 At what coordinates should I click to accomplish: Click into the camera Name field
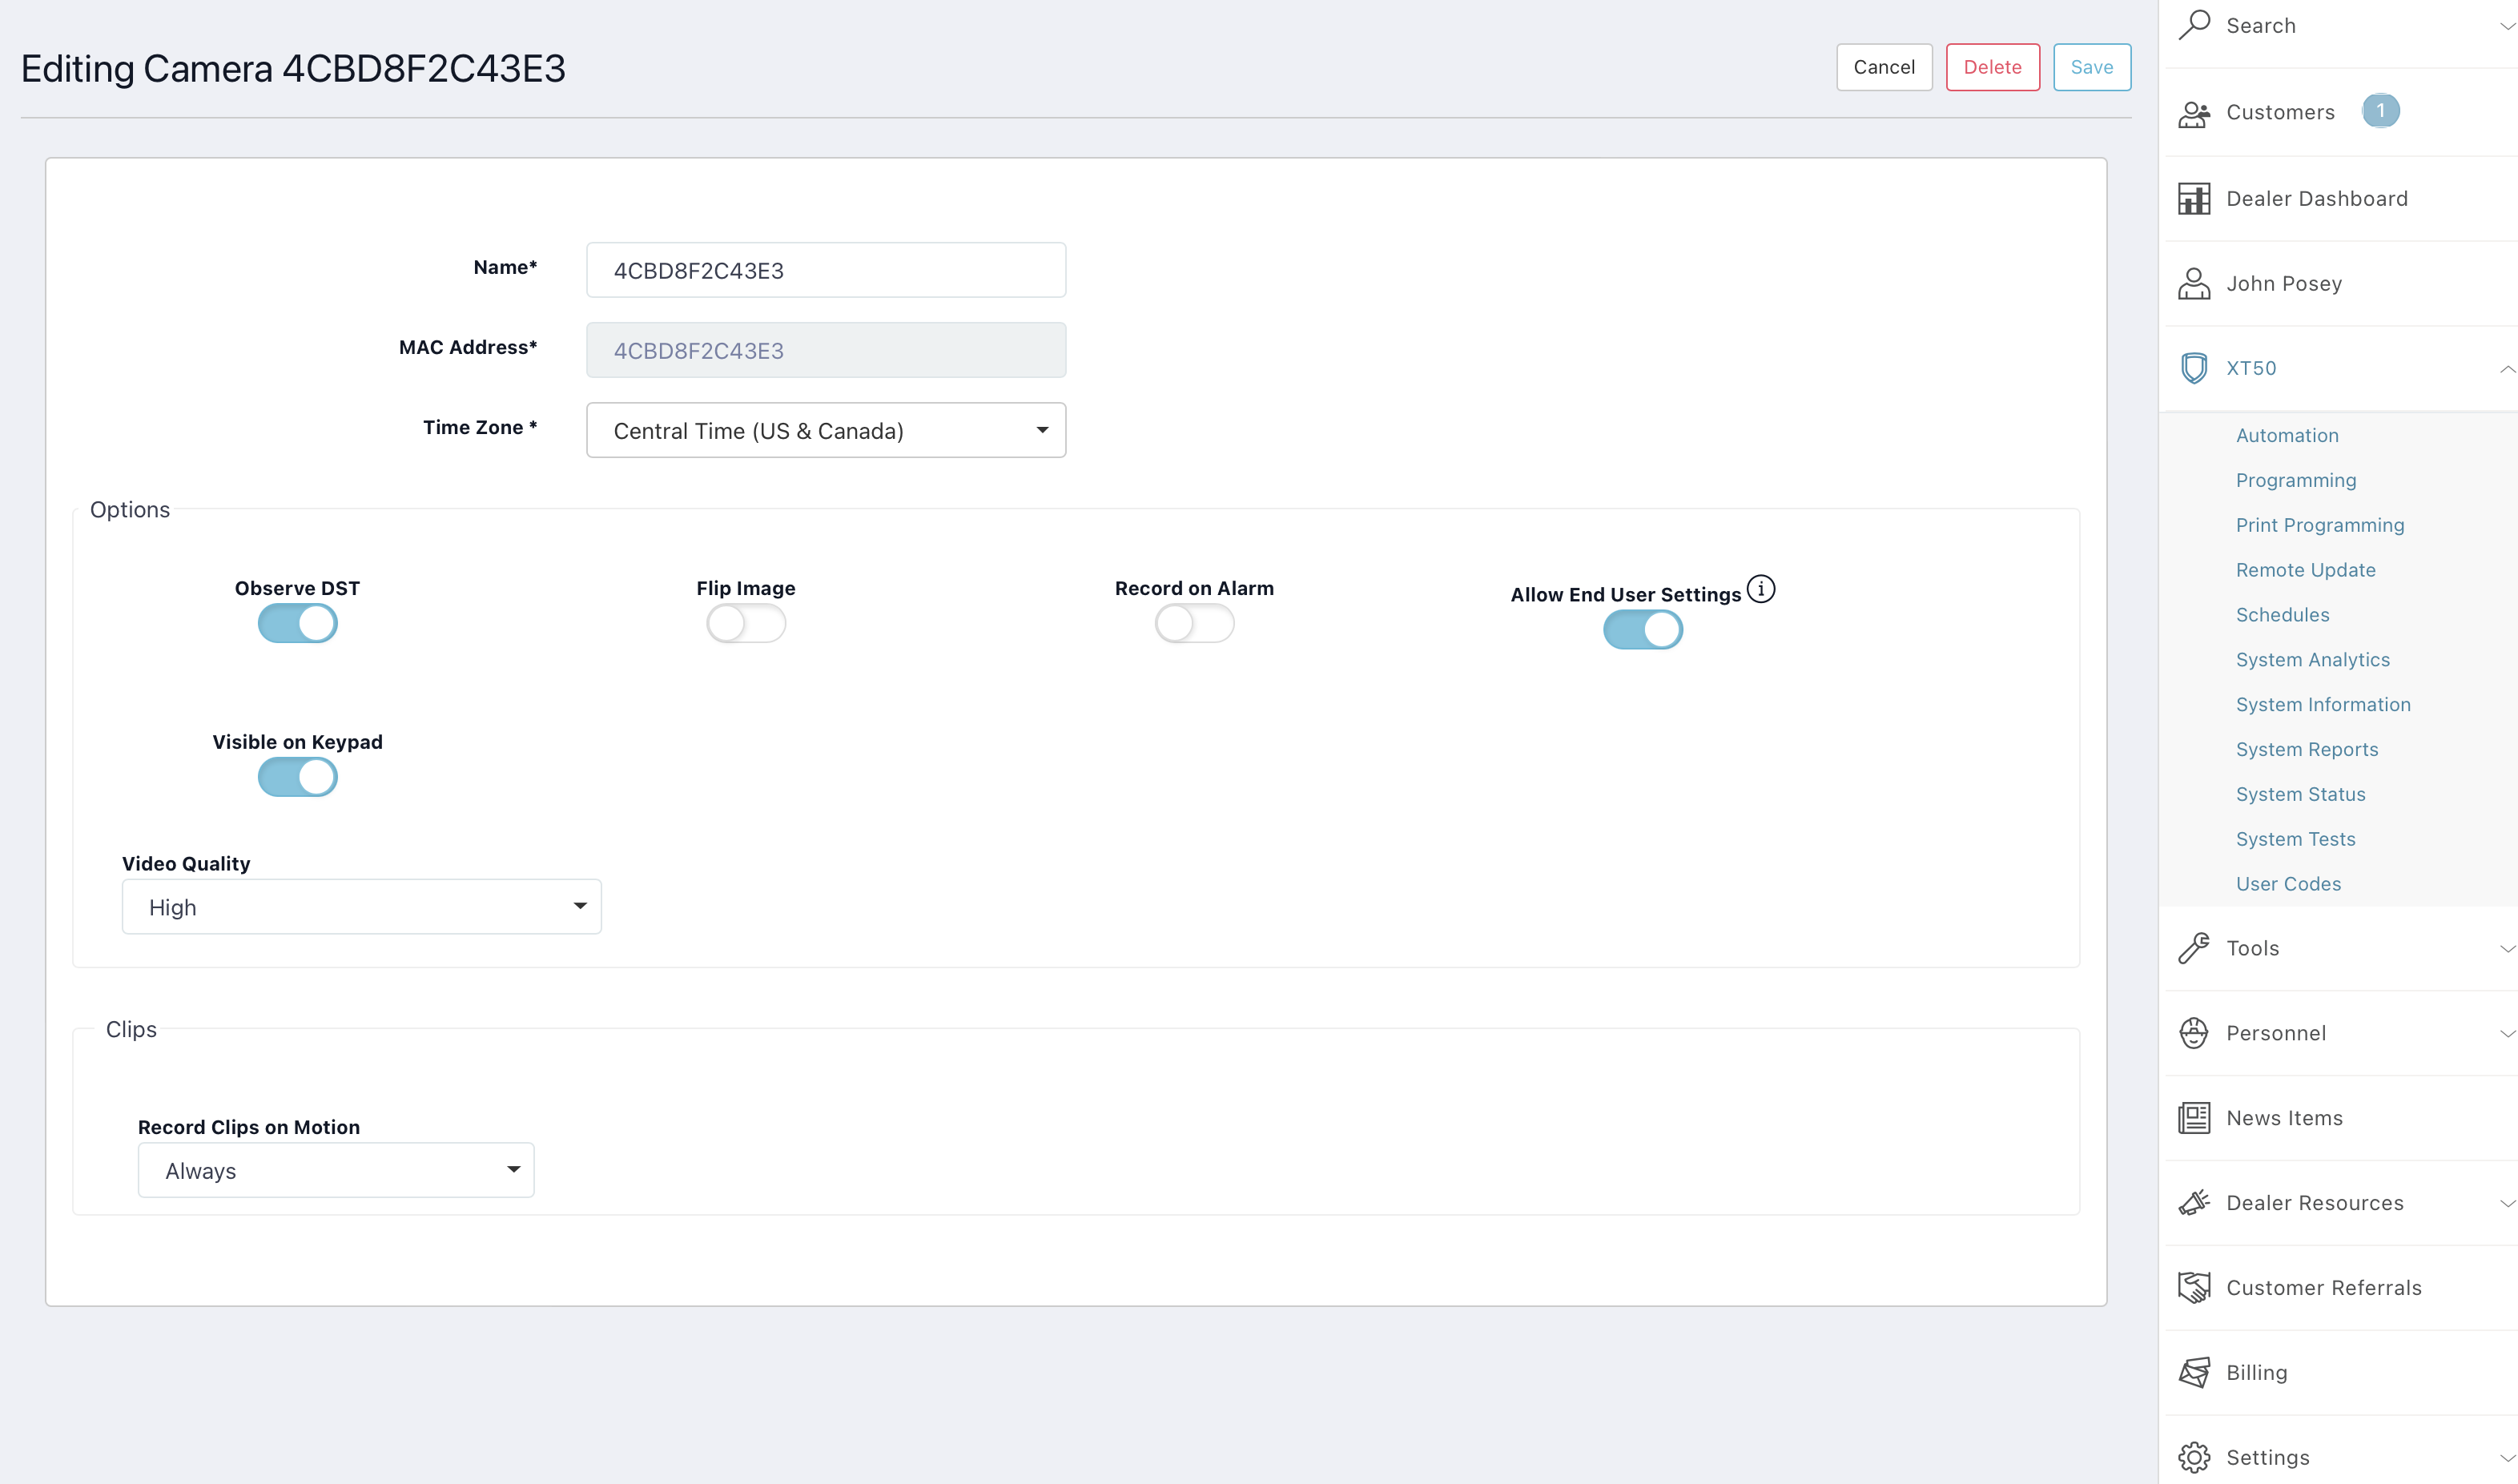pyautogui.click(x=826, y=270)
